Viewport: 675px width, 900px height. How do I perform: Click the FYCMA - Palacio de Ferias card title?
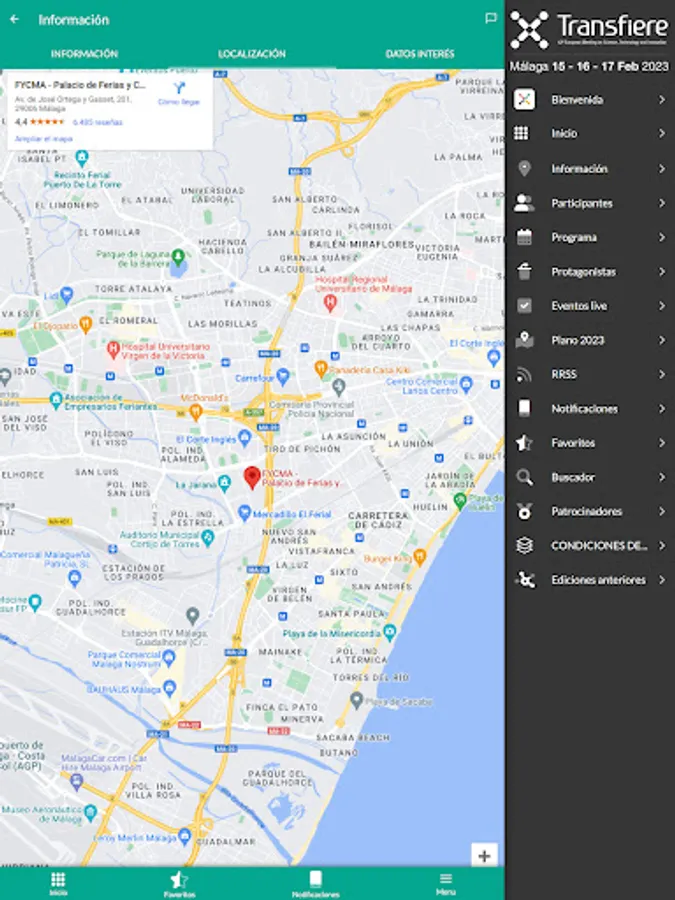(80, 85)
